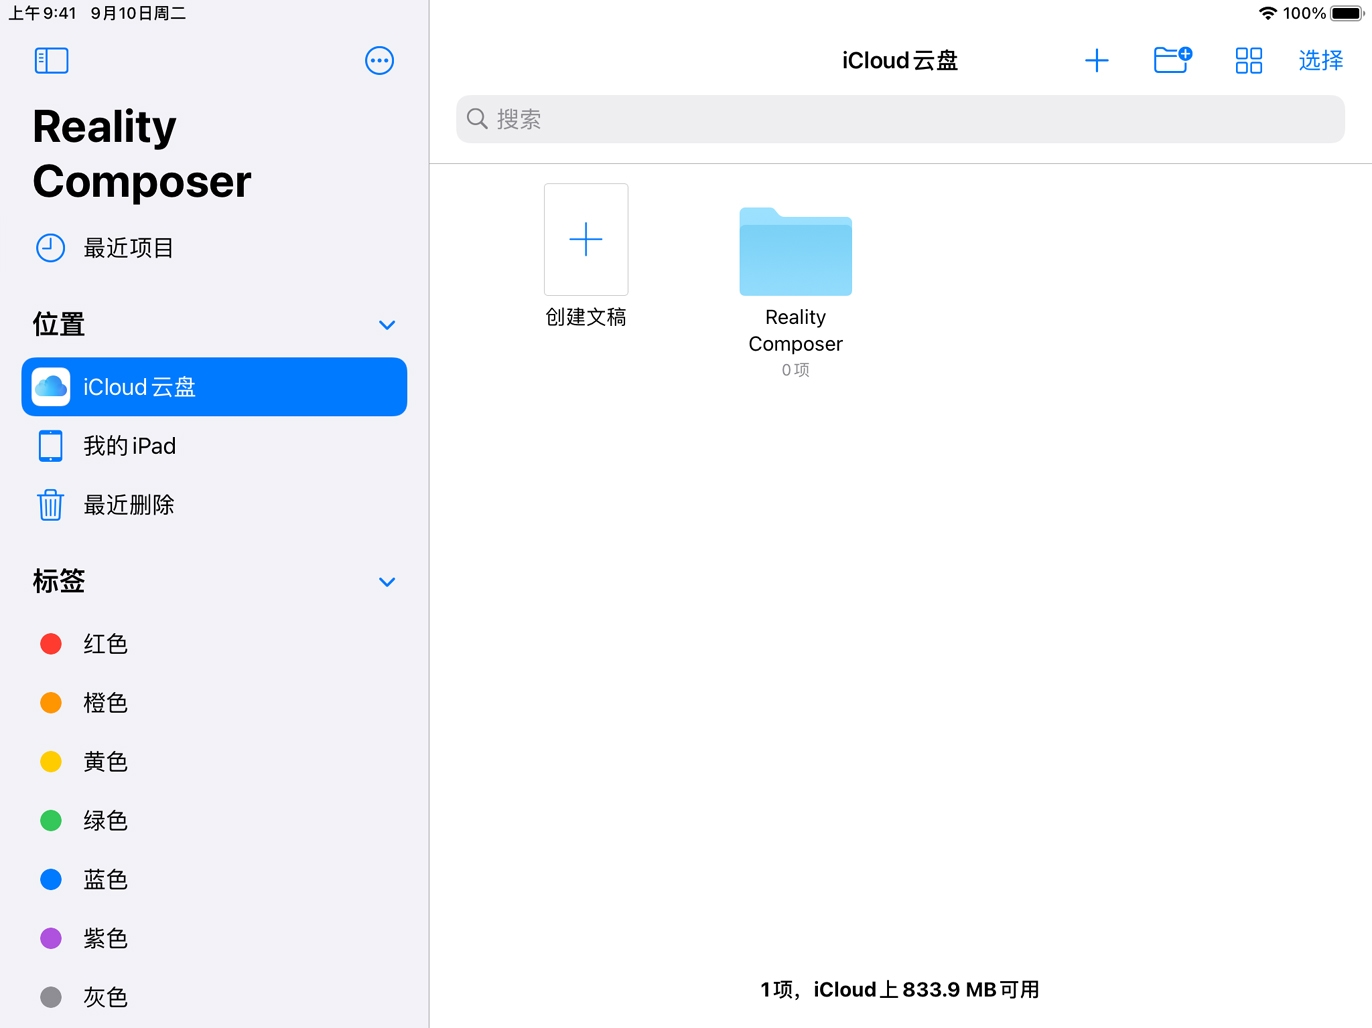Tap the Wi-Fi status icon

[1268, 13]
